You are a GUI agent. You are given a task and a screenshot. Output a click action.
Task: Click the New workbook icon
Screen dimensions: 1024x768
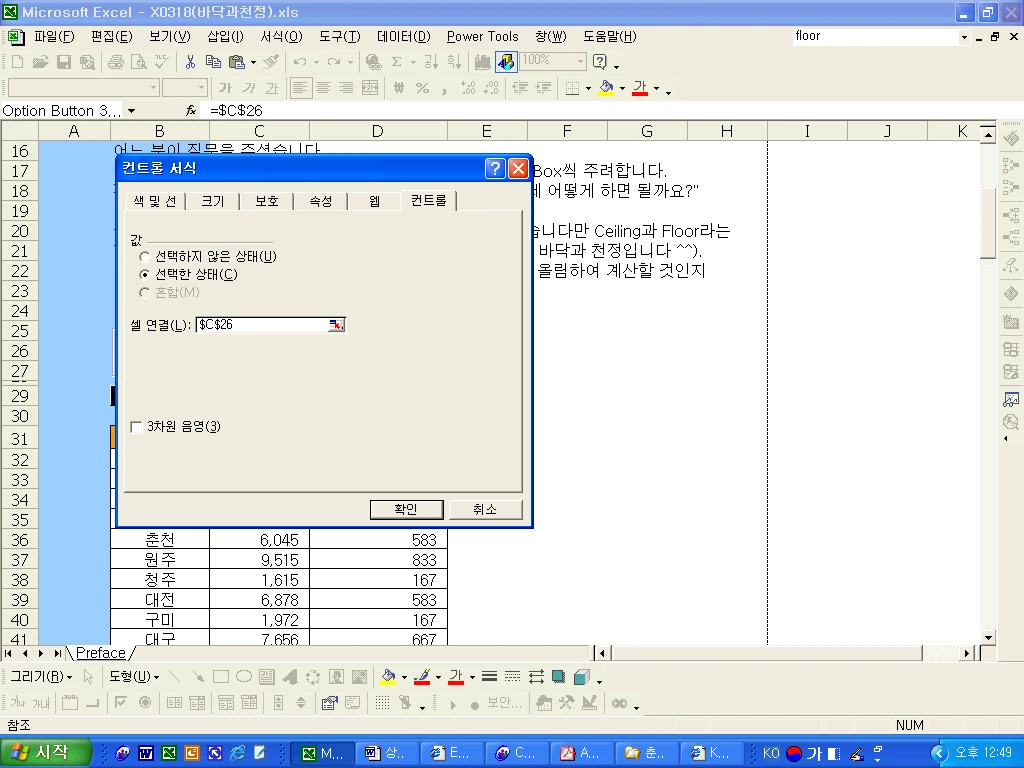(18, 62)
